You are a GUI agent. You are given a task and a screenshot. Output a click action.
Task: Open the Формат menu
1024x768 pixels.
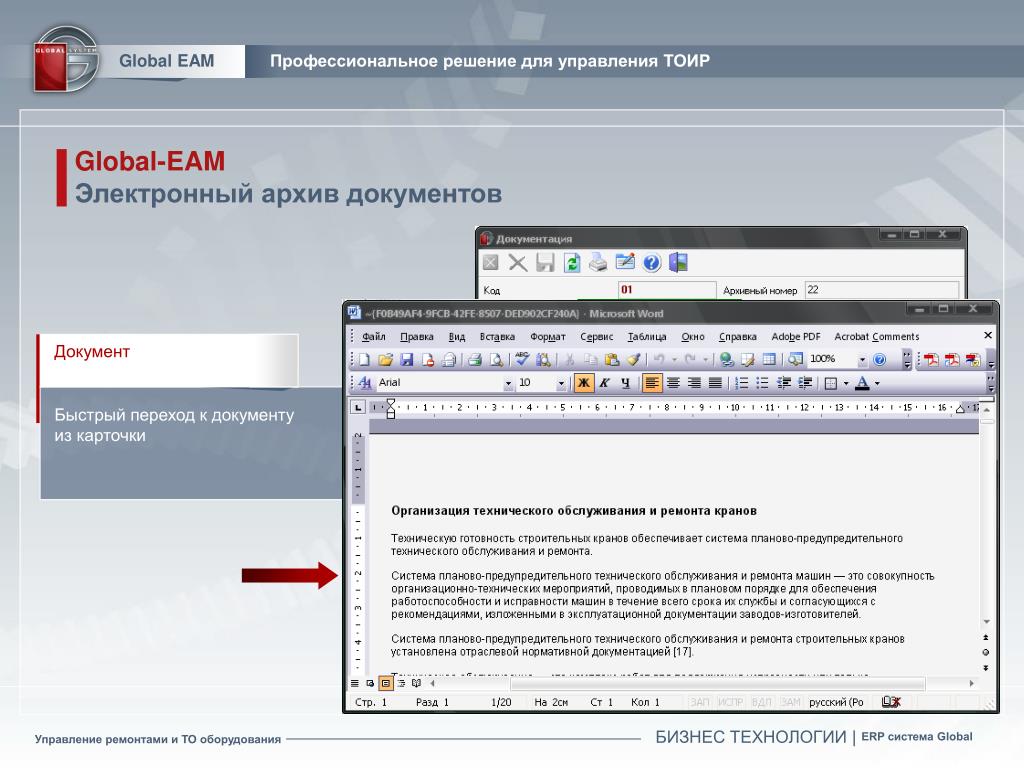pyautogui.click(x=547, y=336)
